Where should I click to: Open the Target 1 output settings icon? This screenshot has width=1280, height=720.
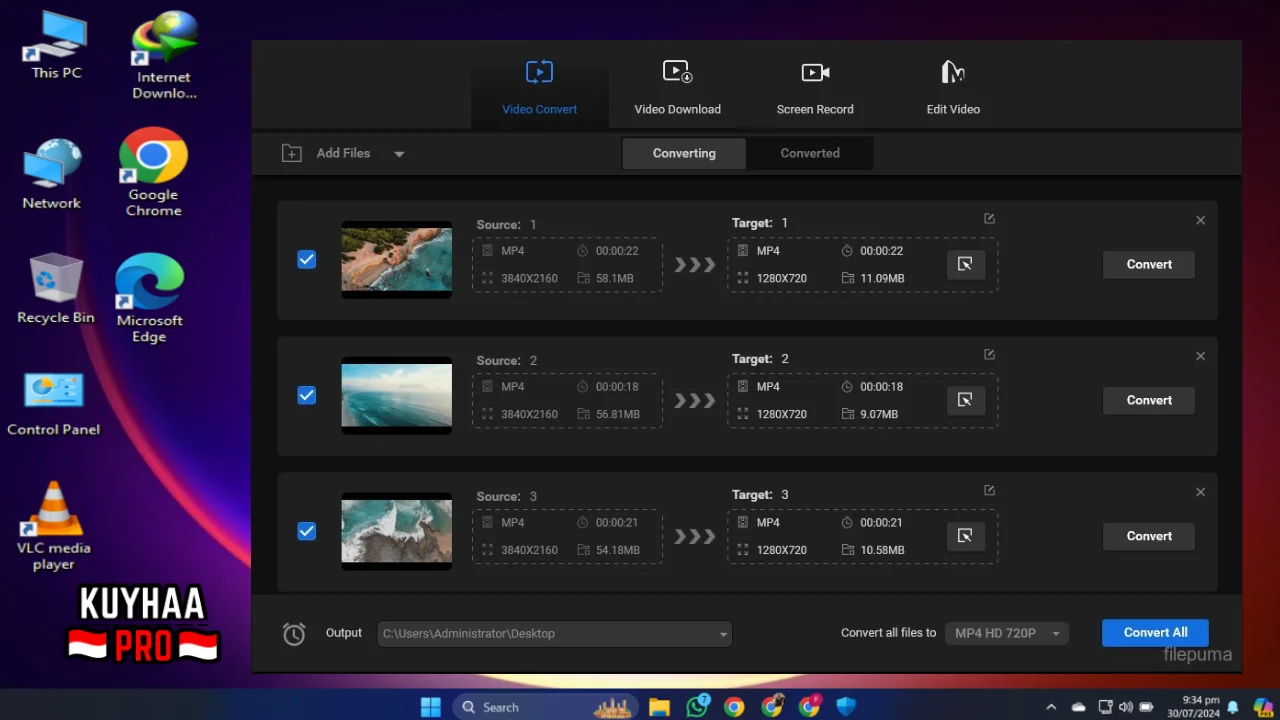[965, 264]
